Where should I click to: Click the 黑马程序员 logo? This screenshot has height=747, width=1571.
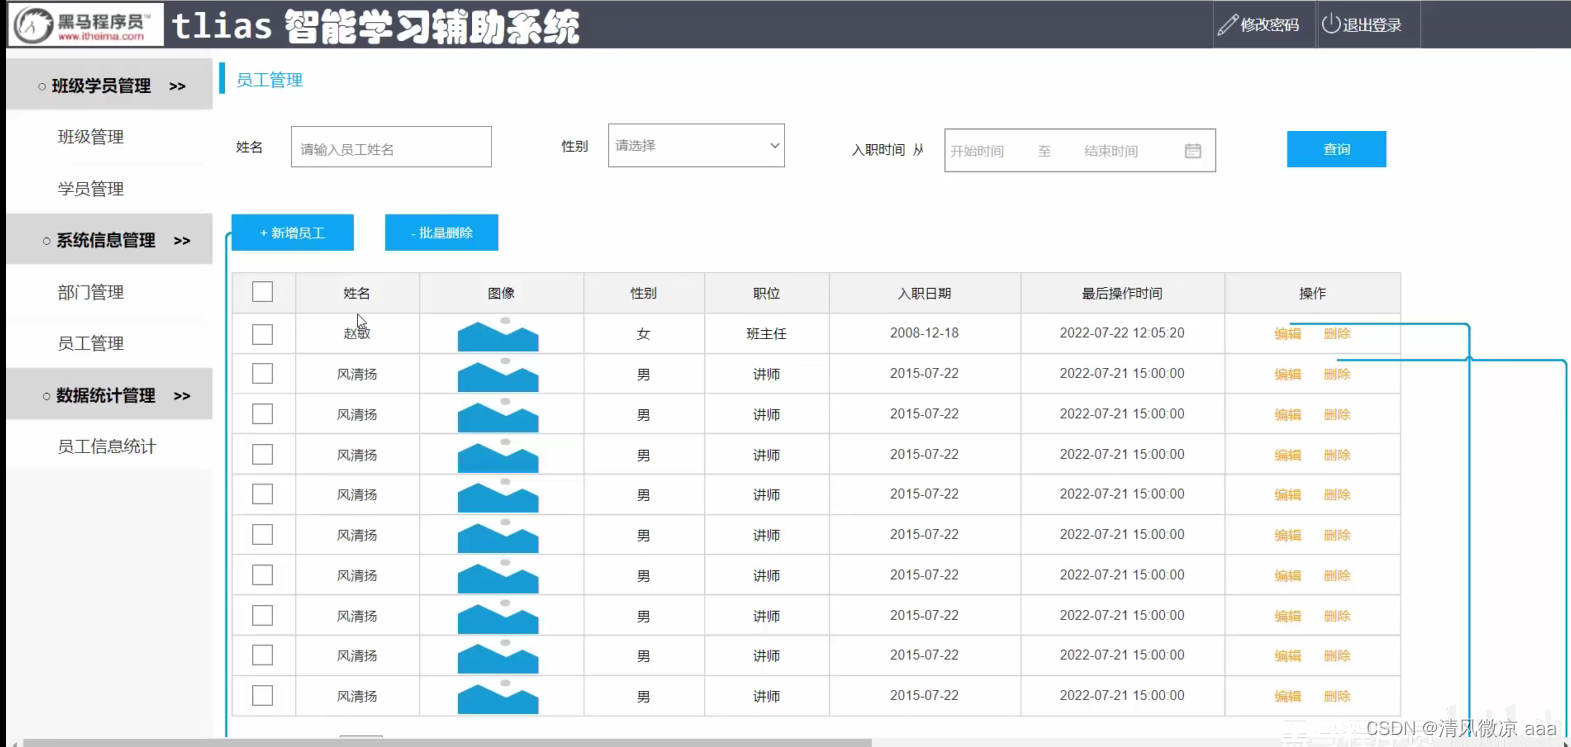[85, 25]
